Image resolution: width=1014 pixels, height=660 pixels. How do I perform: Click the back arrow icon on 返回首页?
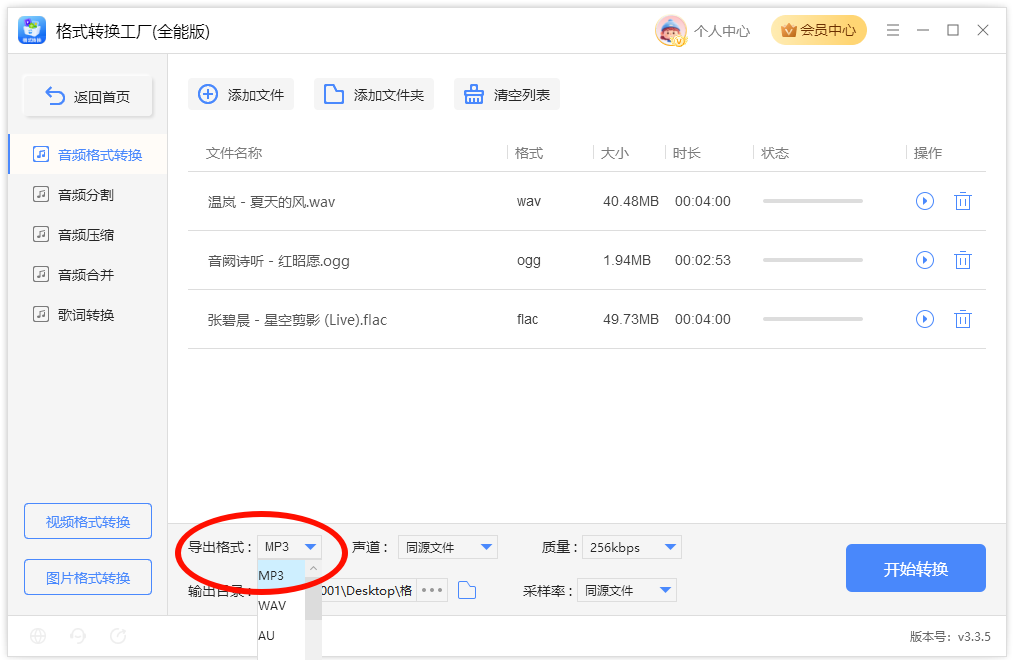coord(55,96)
